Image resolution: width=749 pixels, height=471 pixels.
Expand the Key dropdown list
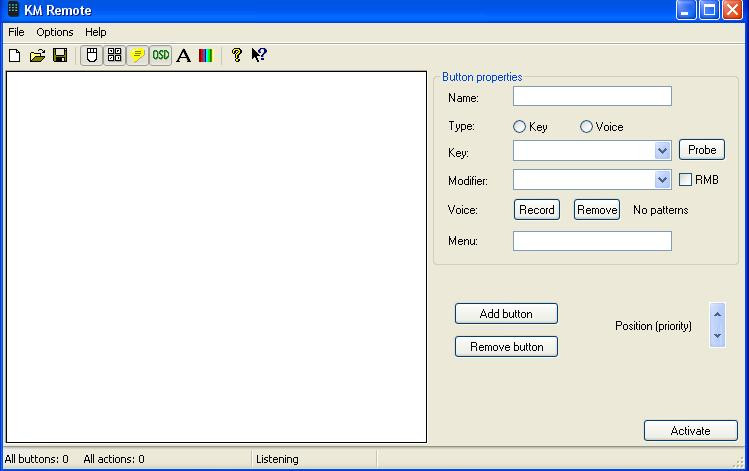pos(662,151)
